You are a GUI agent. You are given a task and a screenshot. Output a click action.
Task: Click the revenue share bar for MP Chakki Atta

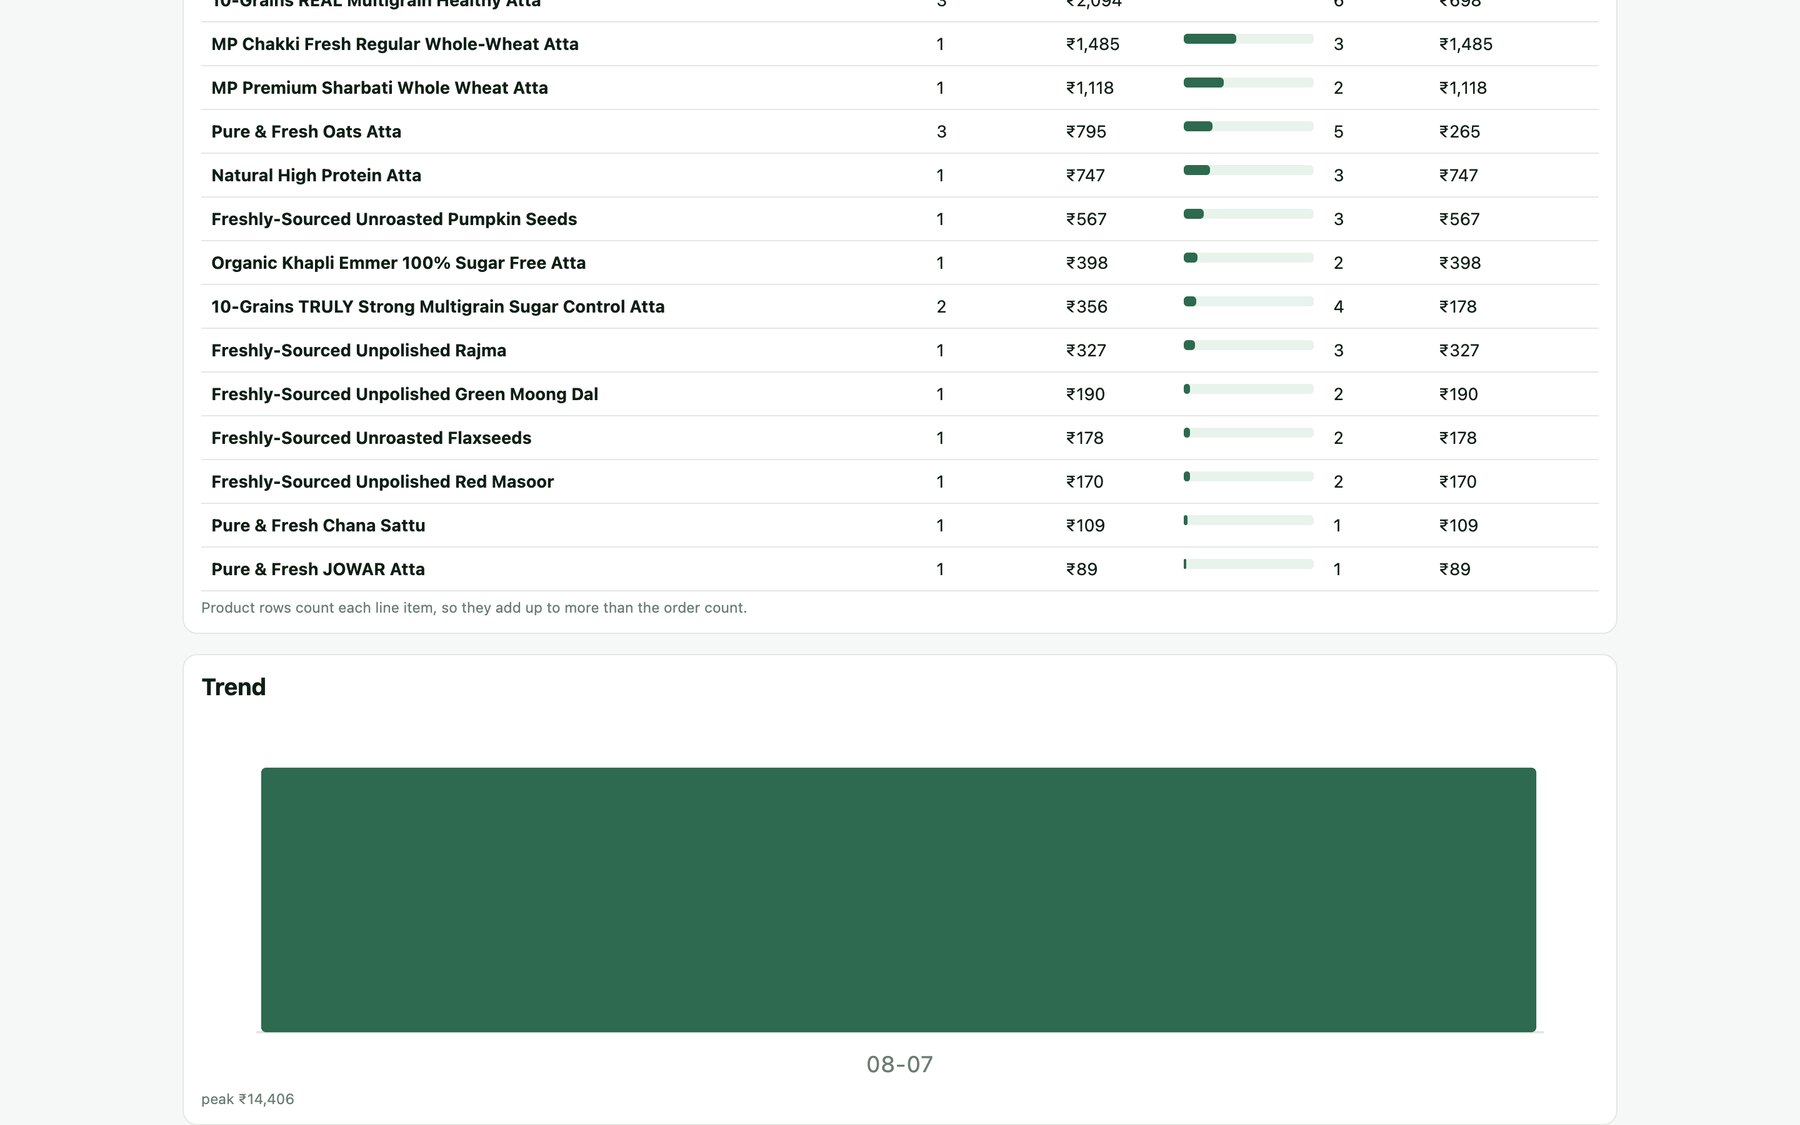coord(1248,39)
